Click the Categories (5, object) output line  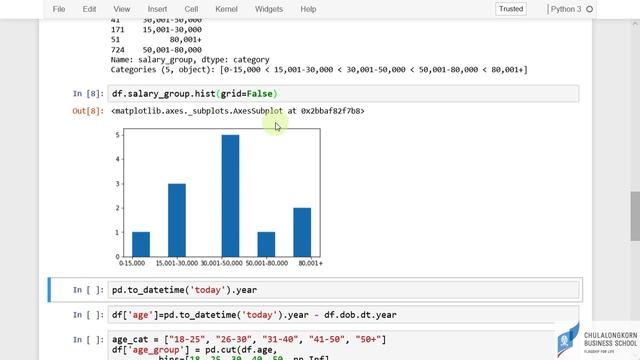point(319,70)
